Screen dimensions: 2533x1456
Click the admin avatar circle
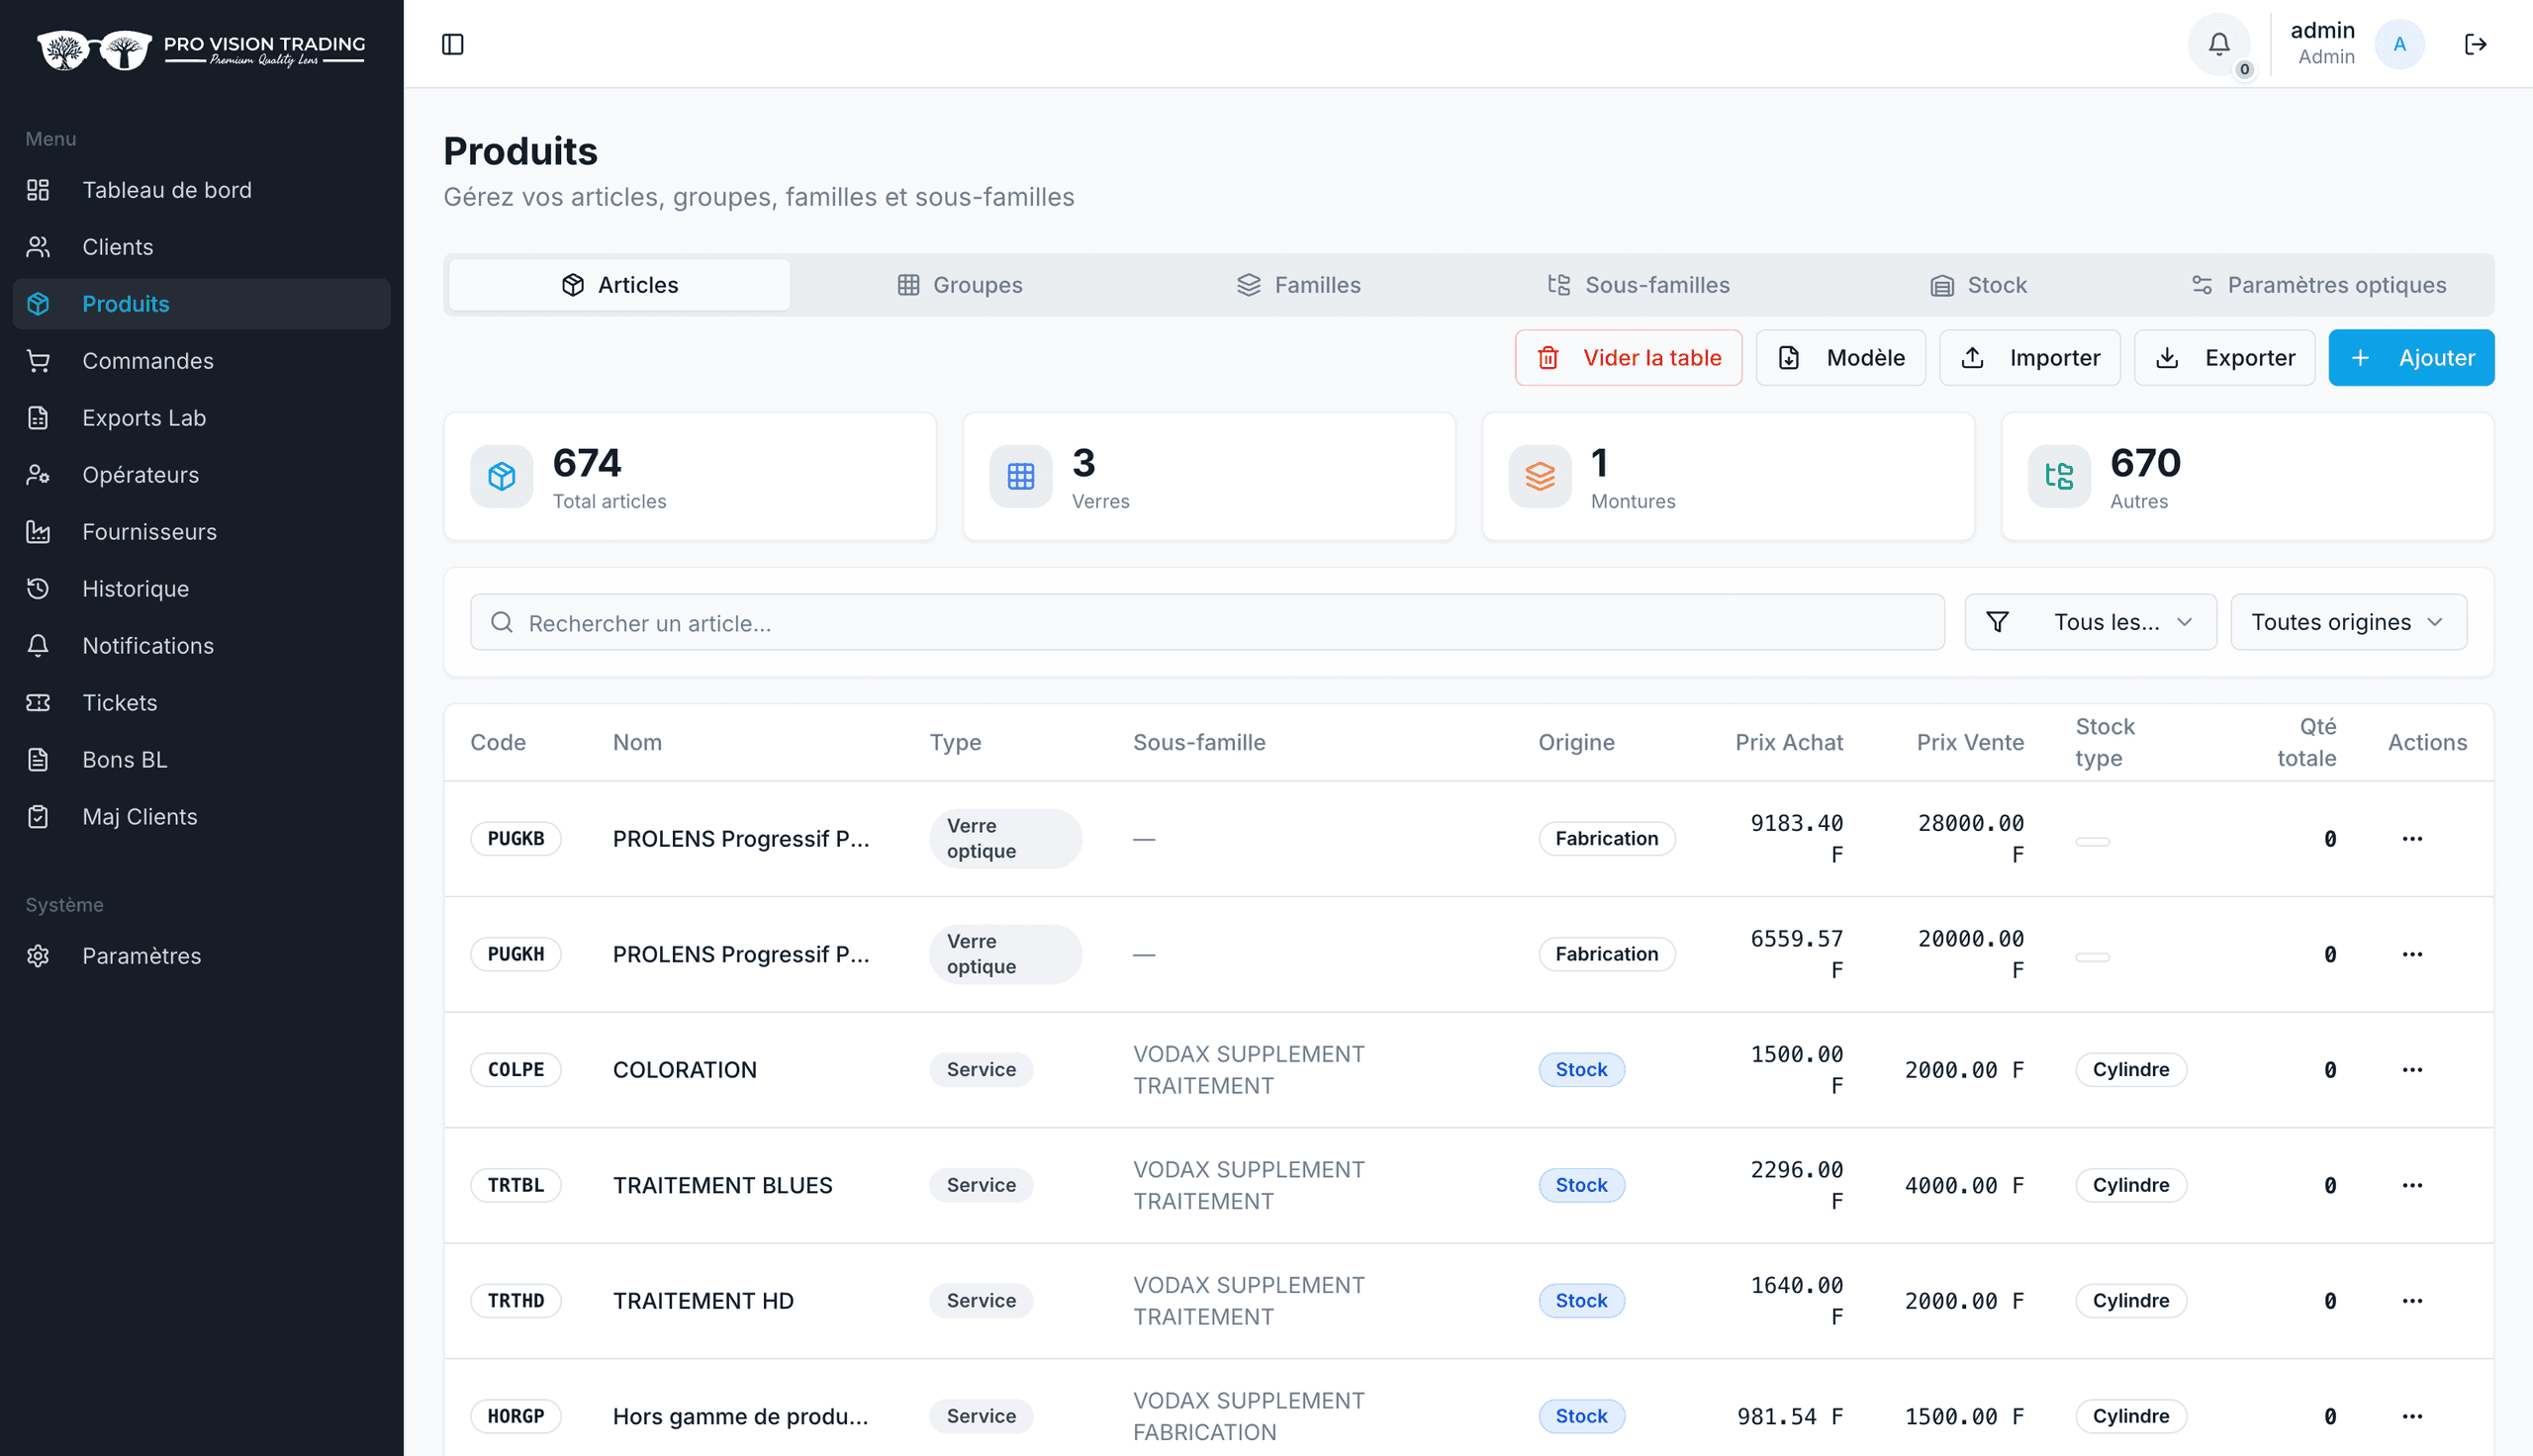coord(2399,44)
